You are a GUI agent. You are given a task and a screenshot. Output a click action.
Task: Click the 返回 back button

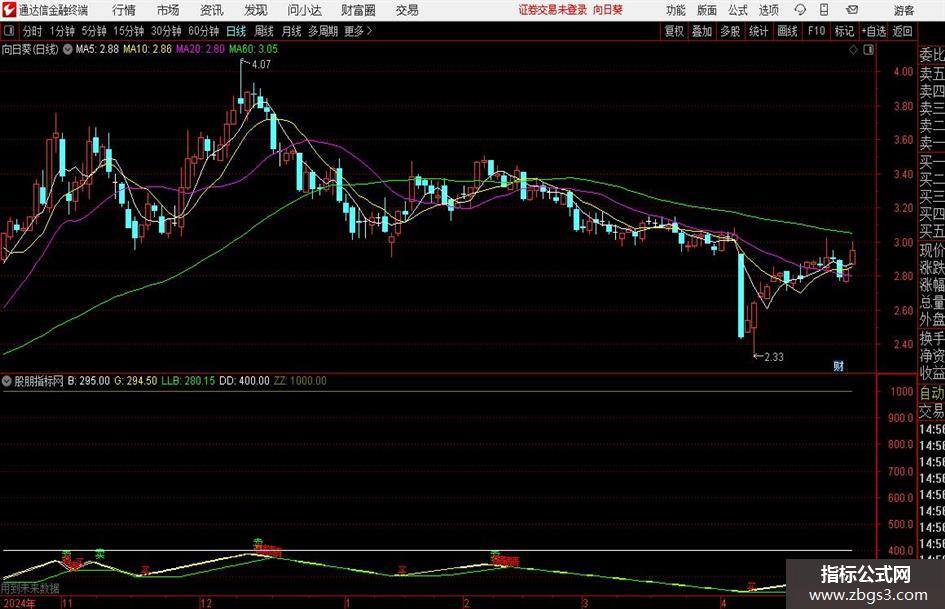[x=902, y=31]
